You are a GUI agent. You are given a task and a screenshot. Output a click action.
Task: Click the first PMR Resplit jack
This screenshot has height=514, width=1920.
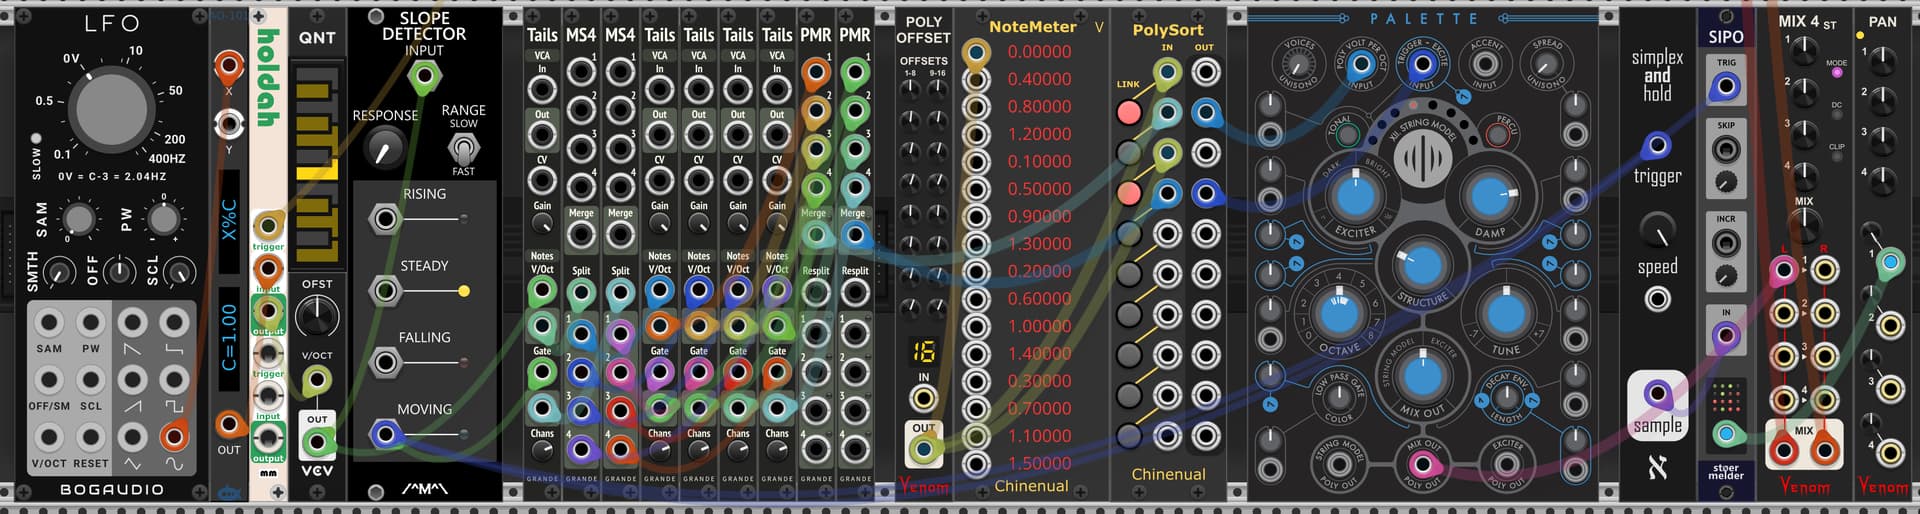coord(815,292)
